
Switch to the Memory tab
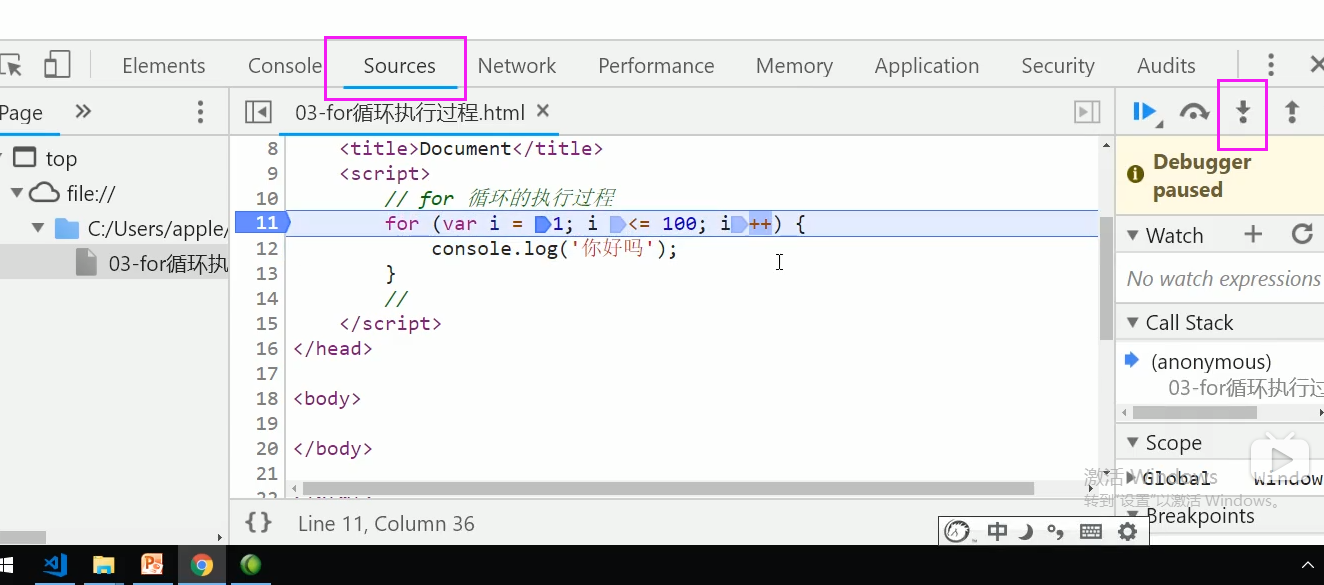[794, 66]
